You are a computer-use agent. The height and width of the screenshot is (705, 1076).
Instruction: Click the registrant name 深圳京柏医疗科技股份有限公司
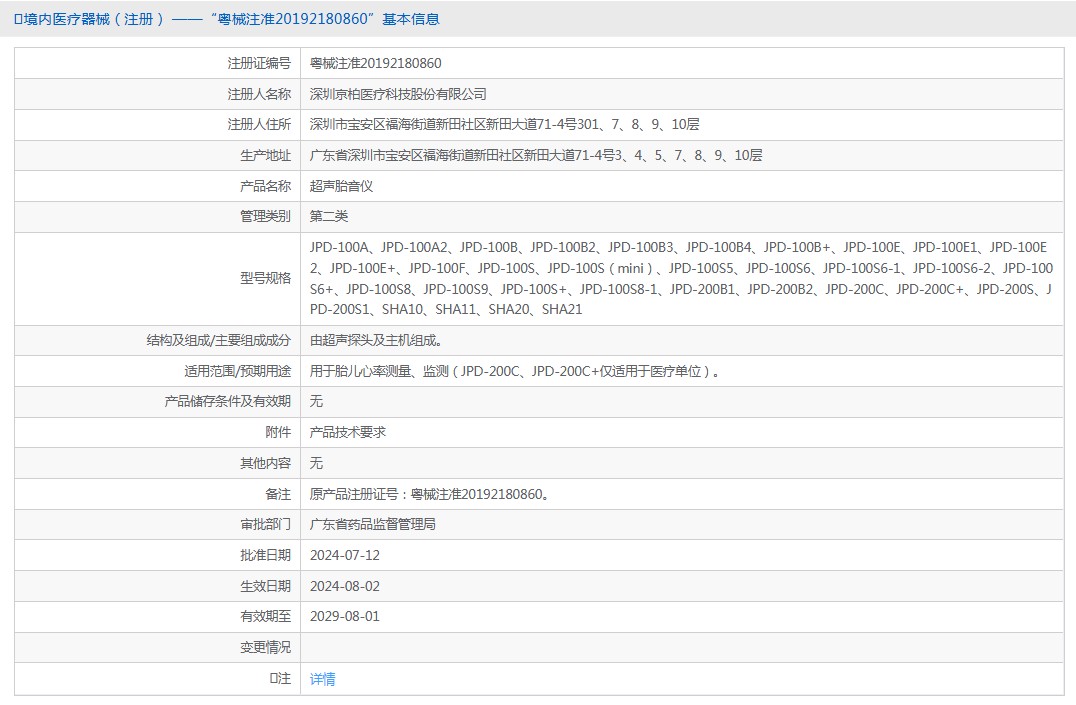point(398,94)
